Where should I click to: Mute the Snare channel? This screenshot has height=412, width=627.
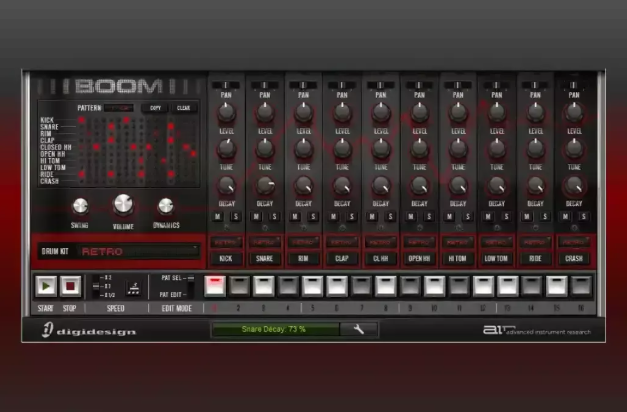[256, 217]
